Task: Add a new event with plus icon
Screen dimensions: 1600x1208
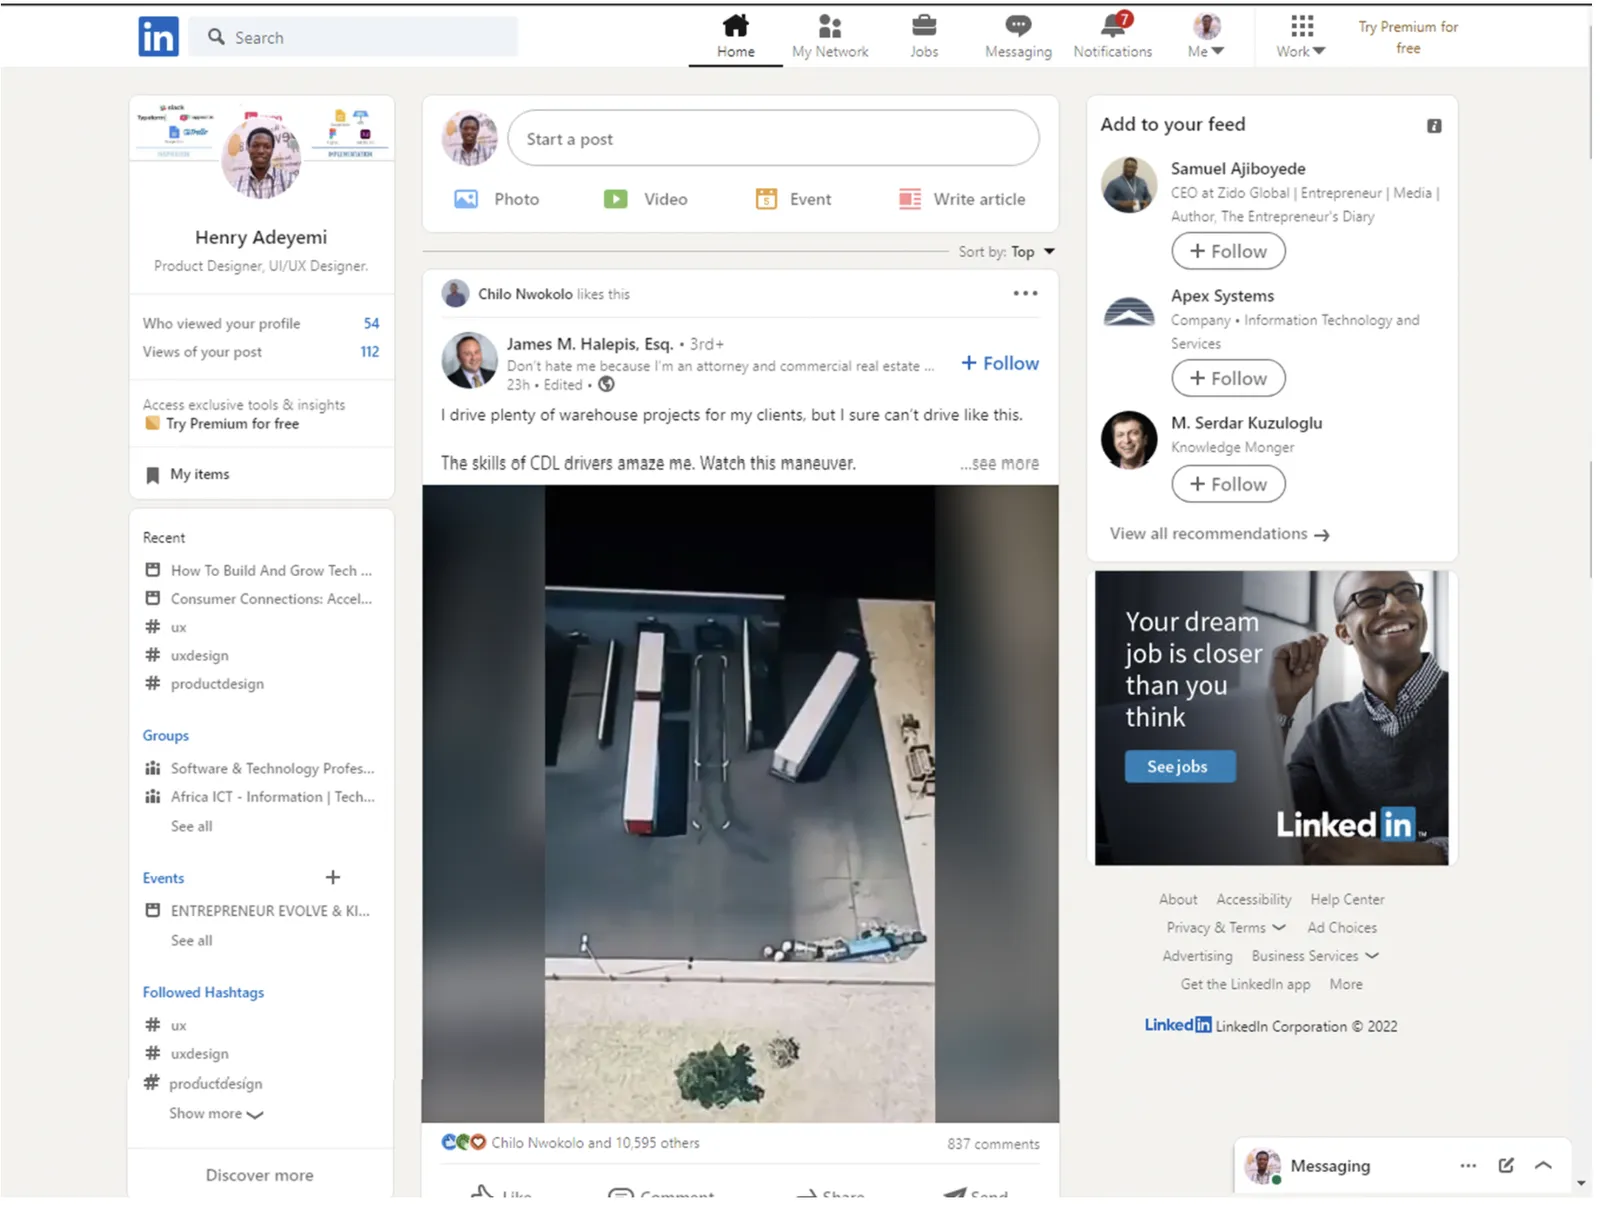Action: (333, 877)
